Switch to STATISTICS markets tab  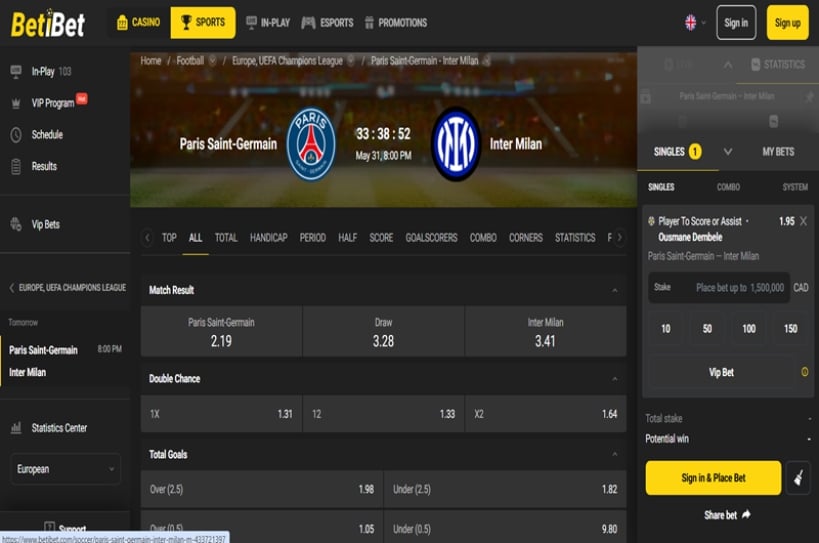(575, 238)
